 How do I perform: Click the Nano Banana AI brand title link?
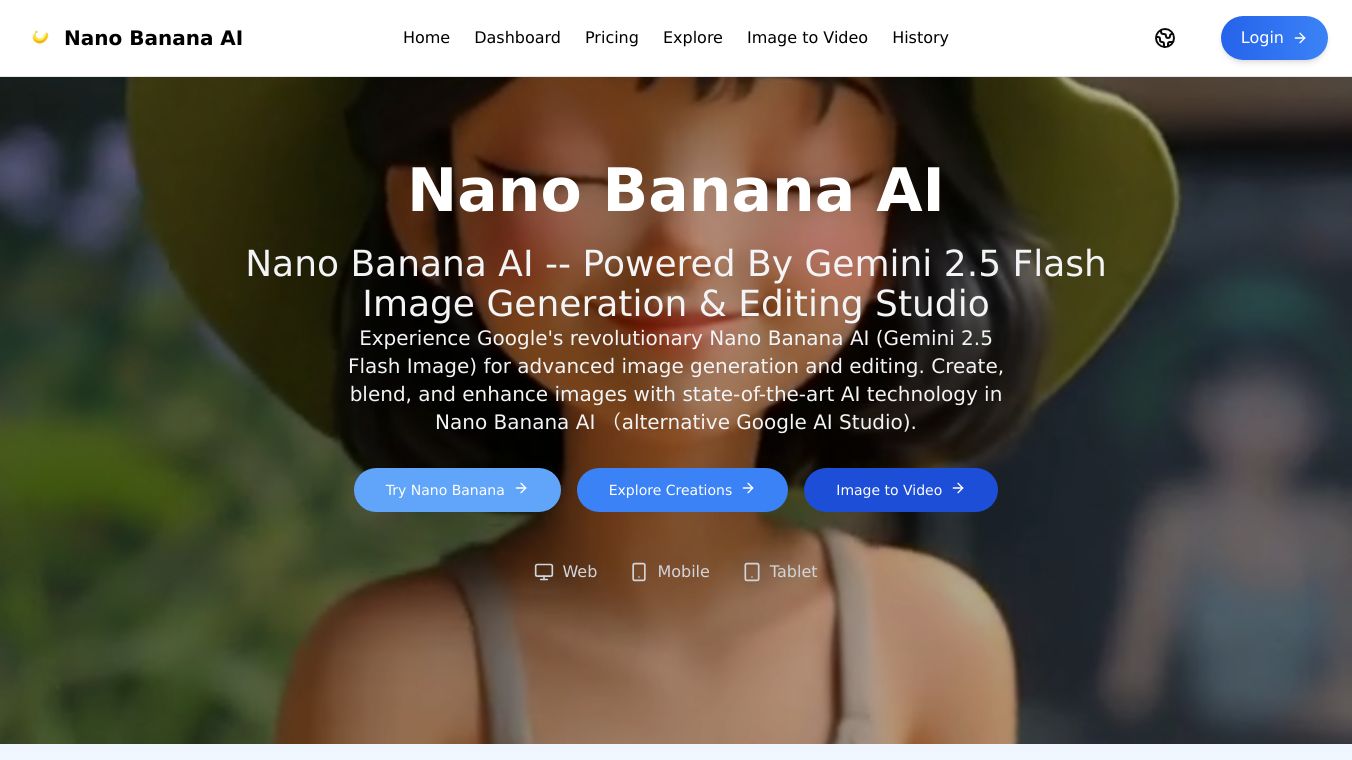pos(153,38)
